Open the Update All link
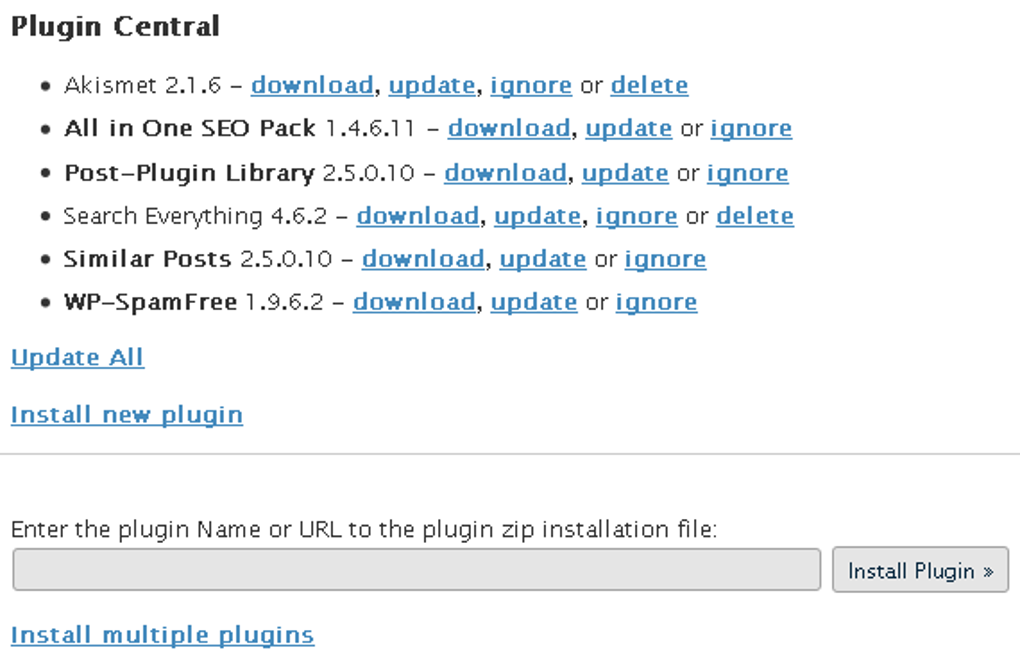 76,357
